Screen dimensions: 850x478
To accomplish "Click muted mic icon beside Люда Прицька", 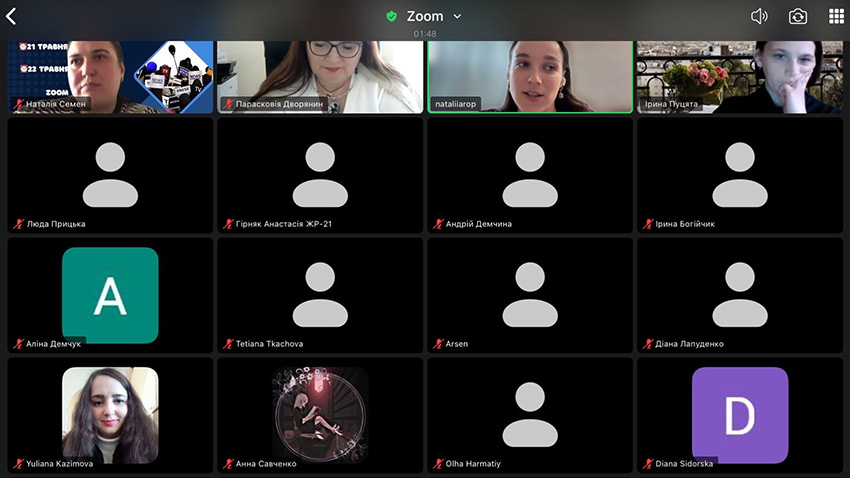I will [x=18, y=224].
